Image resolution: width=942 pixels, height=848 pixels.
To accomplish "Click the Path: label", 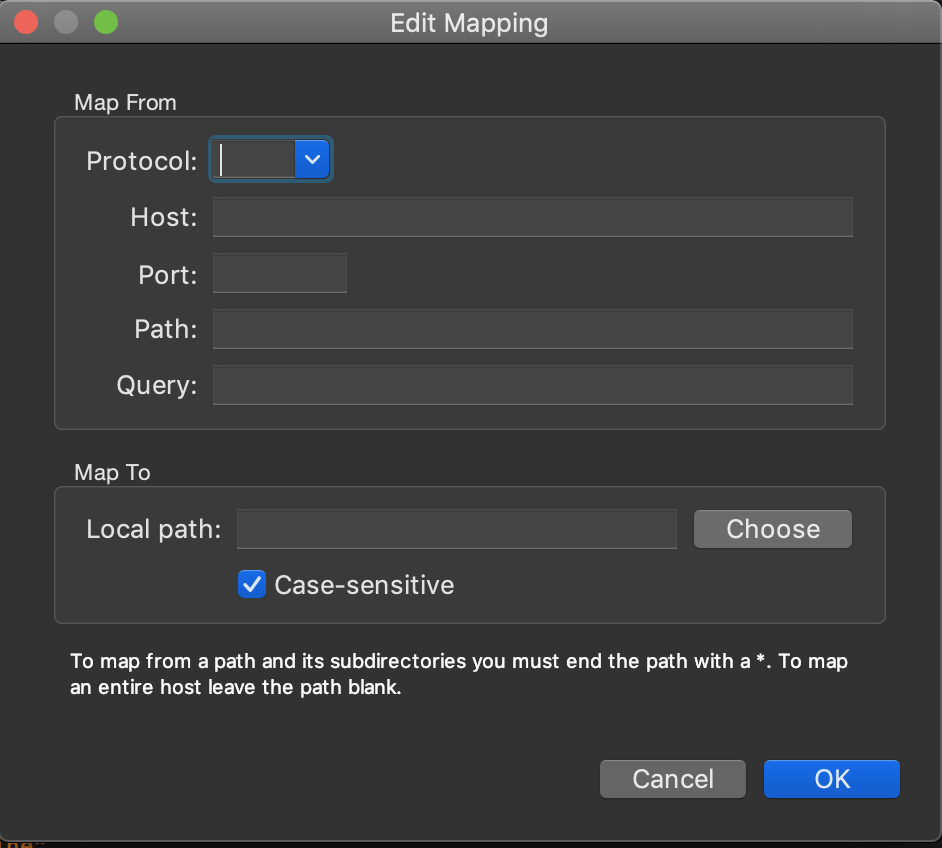I will click(166, 329).
